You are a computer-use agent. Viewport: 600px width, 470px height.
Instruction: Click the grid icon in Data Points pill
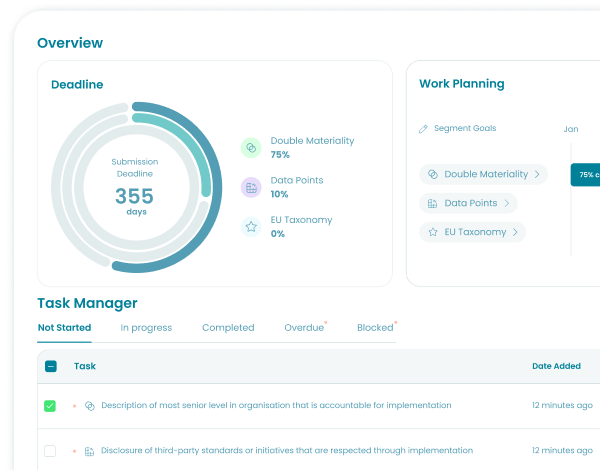tap(432, 203)
